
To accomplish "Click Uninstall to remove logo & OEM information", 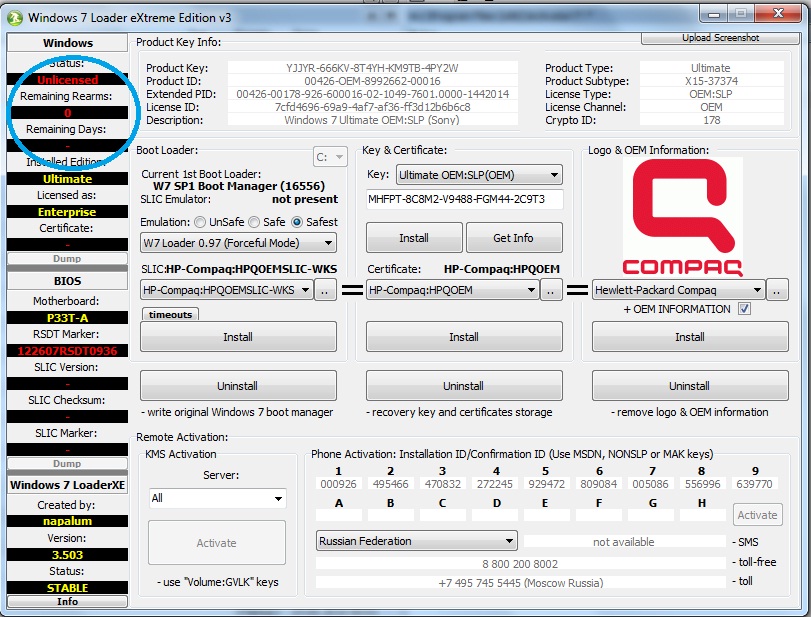I will pos(690,386).
